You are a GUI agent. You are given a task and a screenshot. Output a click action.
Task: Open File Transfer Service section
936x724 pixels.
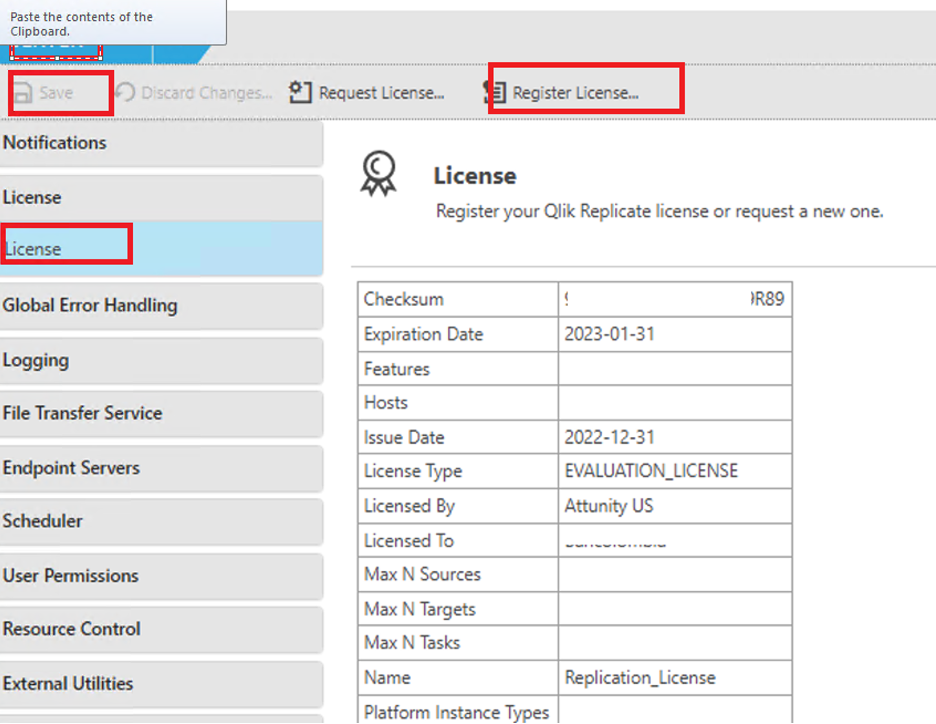[161, 413]
